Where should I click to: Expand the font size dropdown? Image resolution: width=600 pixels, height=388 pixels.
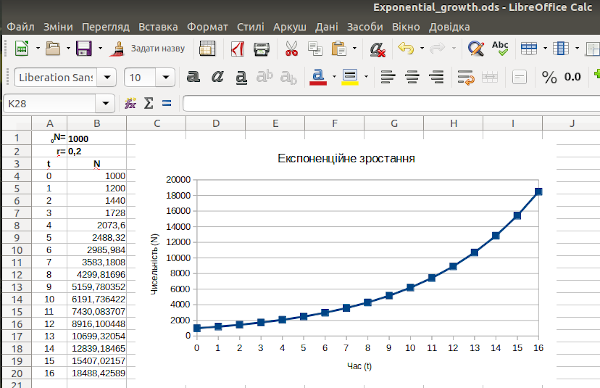[166, 77]
